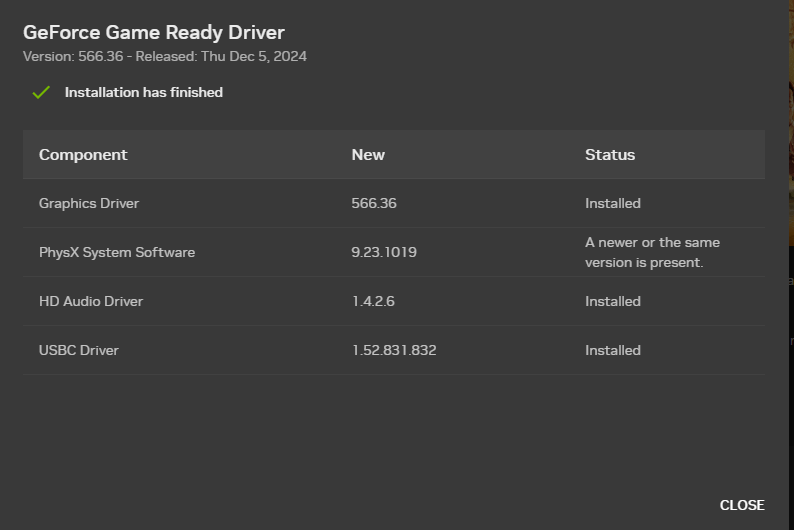The image size is (794, 530).
Task: Select the Graphics Driver row label
Action: coord(89,203)
